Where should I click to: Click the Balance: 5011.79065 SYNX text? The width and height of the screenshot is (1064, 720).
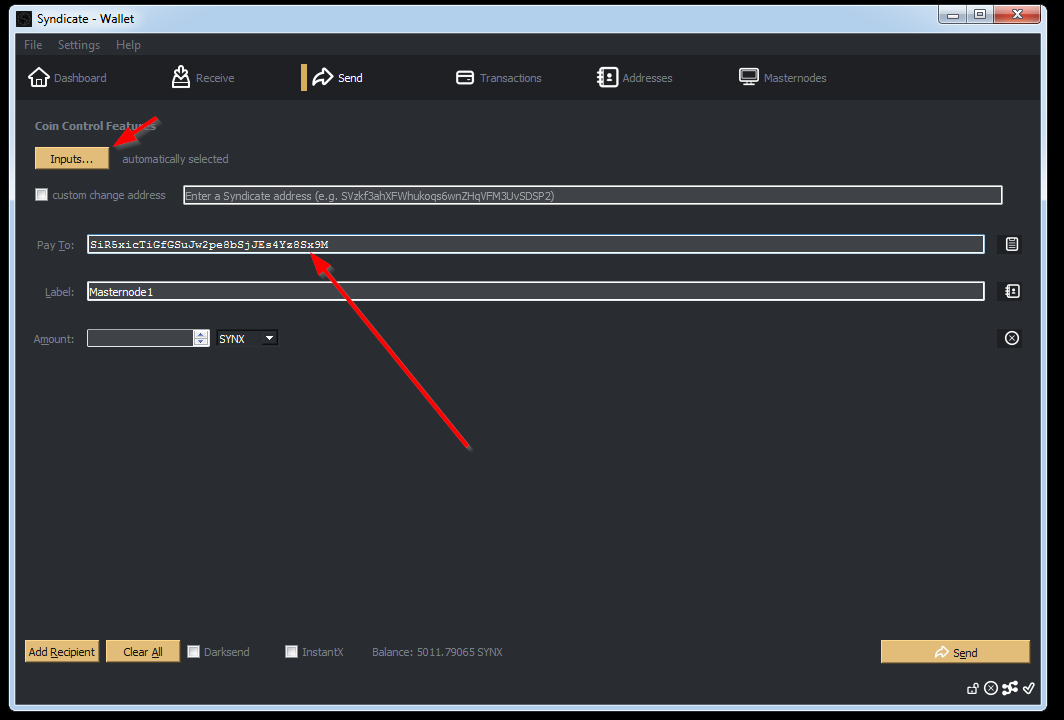[x=437, y=652]
